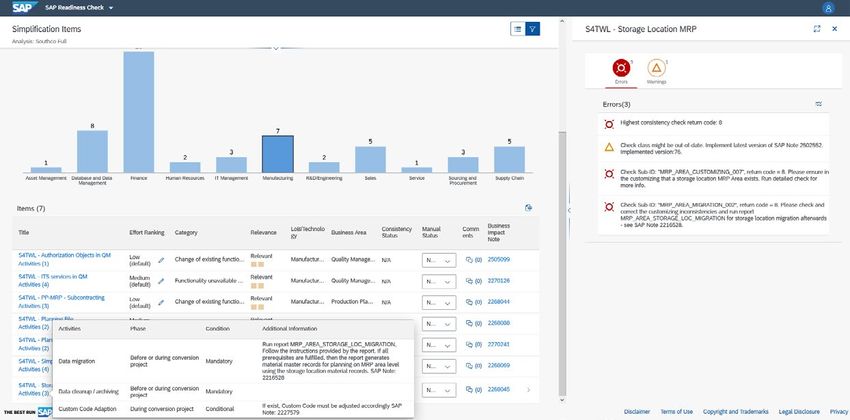Expand the detail panel to full screen
The height and width of the screenshot is (420, 850).
817,29
